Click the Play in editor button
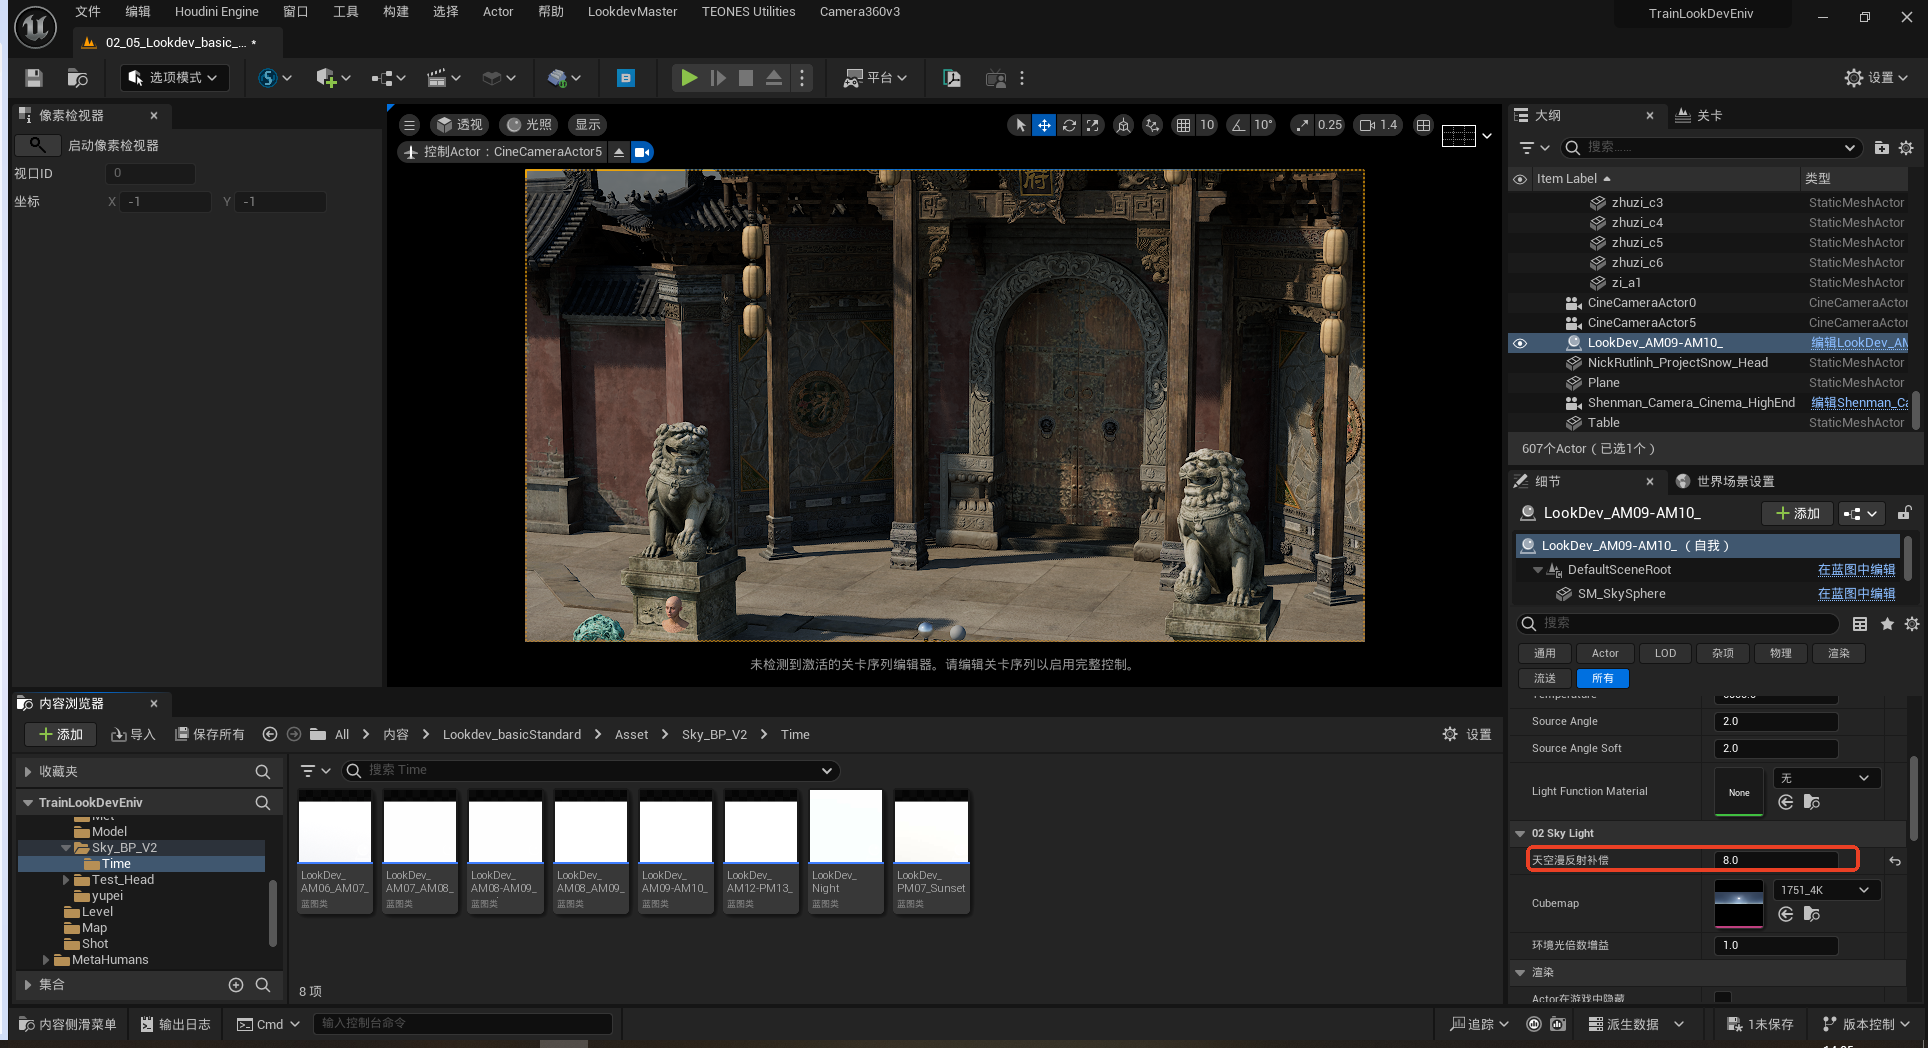This screenshot has width=1928, height=1048. coord(688,78)
